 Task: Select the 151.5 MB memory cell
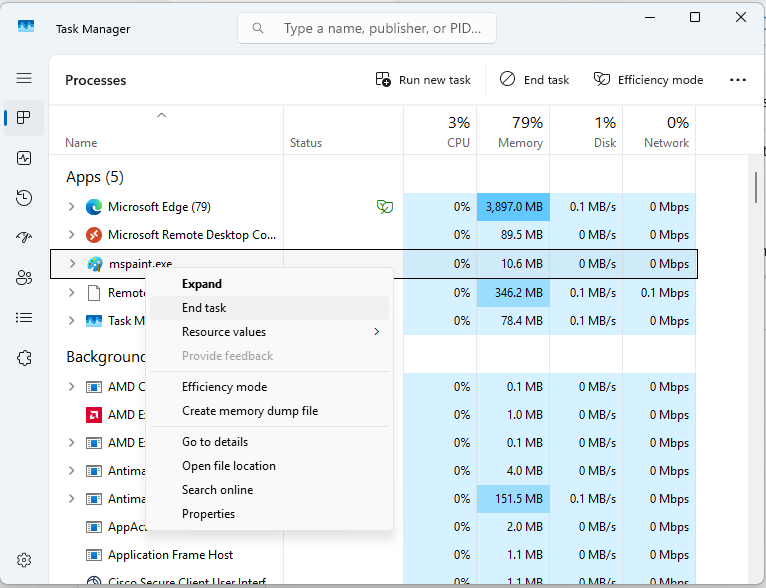(x=513, y=499)
